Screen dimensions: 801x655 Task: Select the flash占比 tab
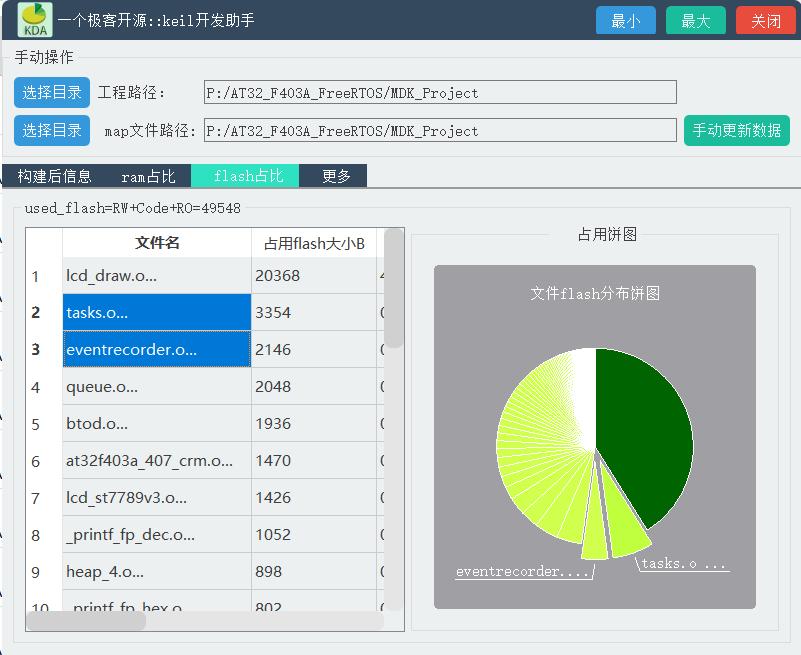[x=245, y=175]
